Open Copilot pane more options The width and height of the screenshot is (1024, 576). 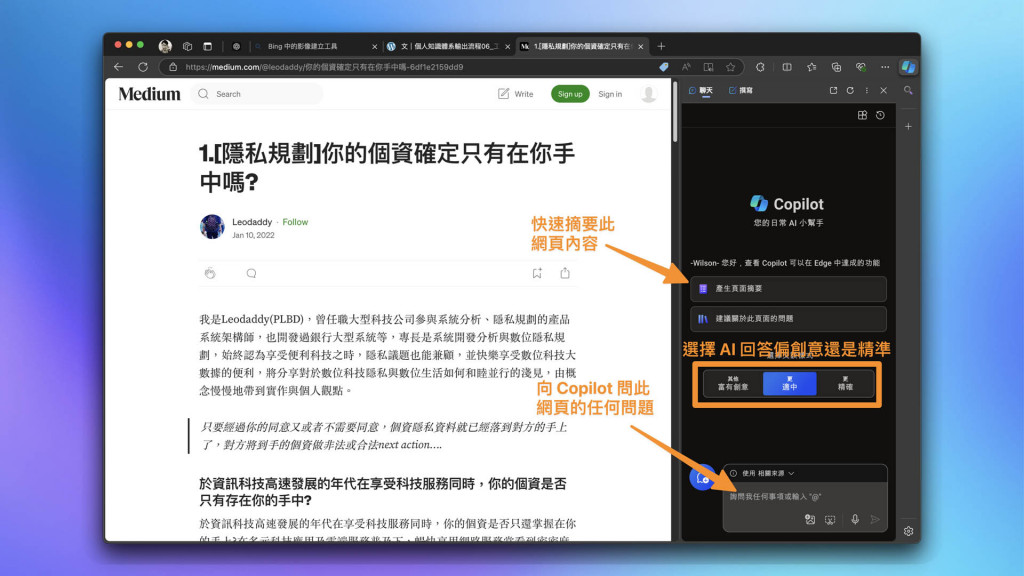(x=867, y=90)
